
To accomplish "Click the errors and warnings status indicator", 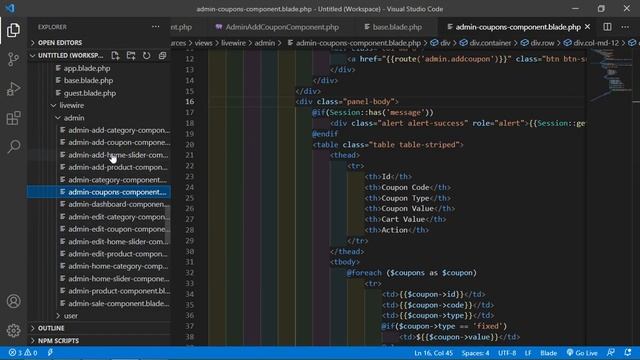I will click(23, 353).
